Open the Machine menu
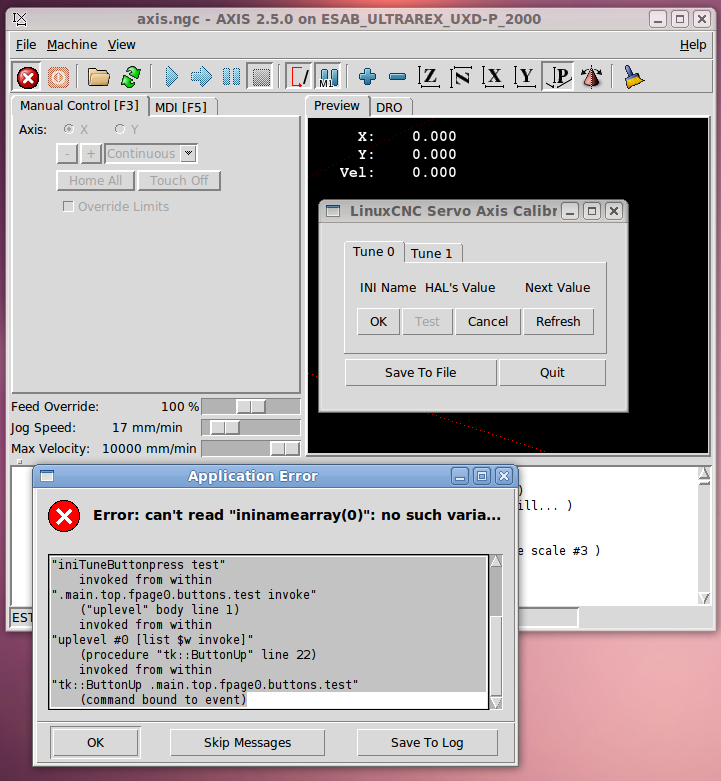 [72, 45]
